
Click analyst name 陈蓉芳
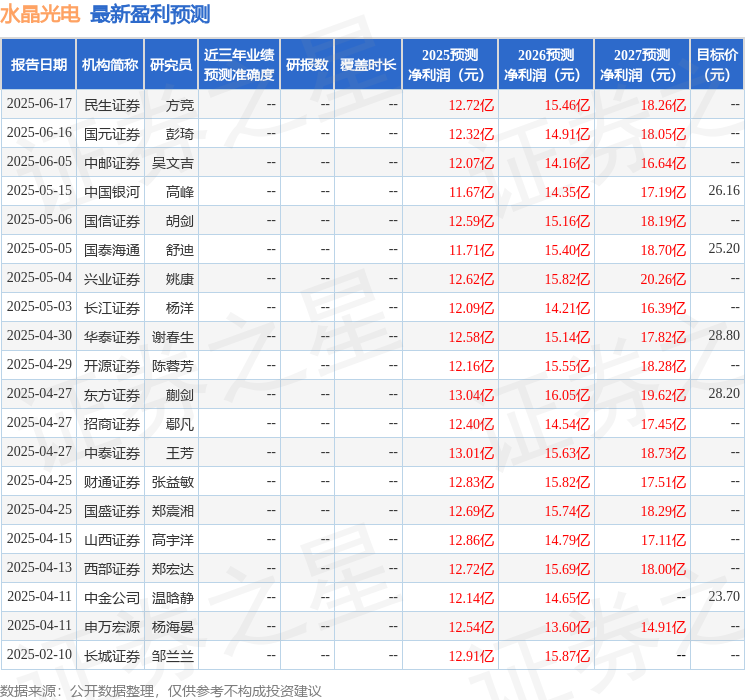(x=172, y=366)
